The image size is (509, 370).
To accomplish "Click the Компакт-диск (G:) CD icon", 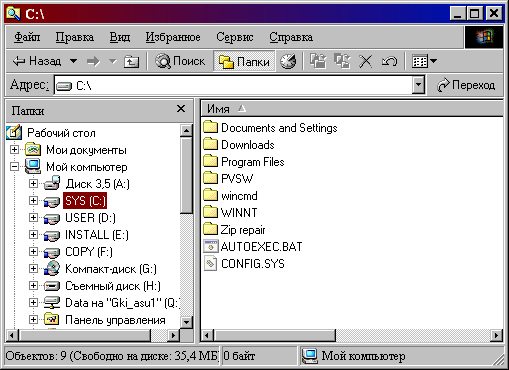I will (52, 268).
